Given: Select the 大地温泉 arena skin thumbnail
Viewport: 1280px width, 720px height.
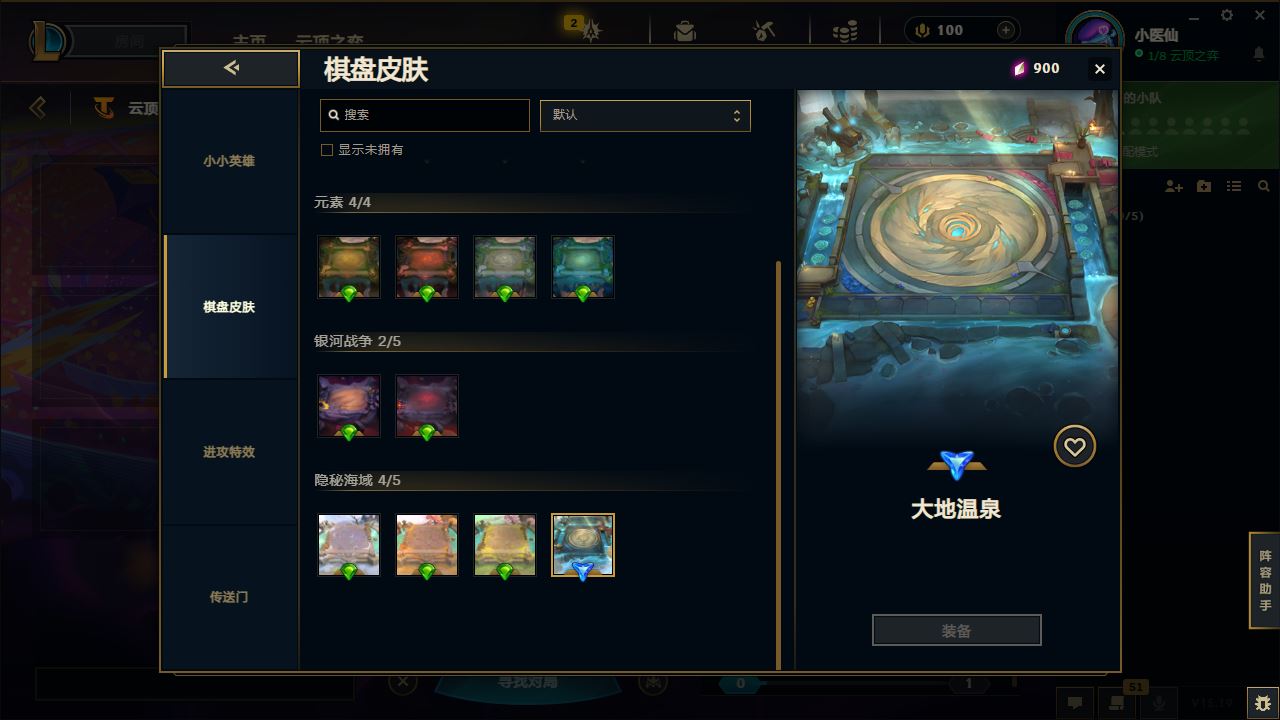Looking at the screenshot, I should point(583,545).
